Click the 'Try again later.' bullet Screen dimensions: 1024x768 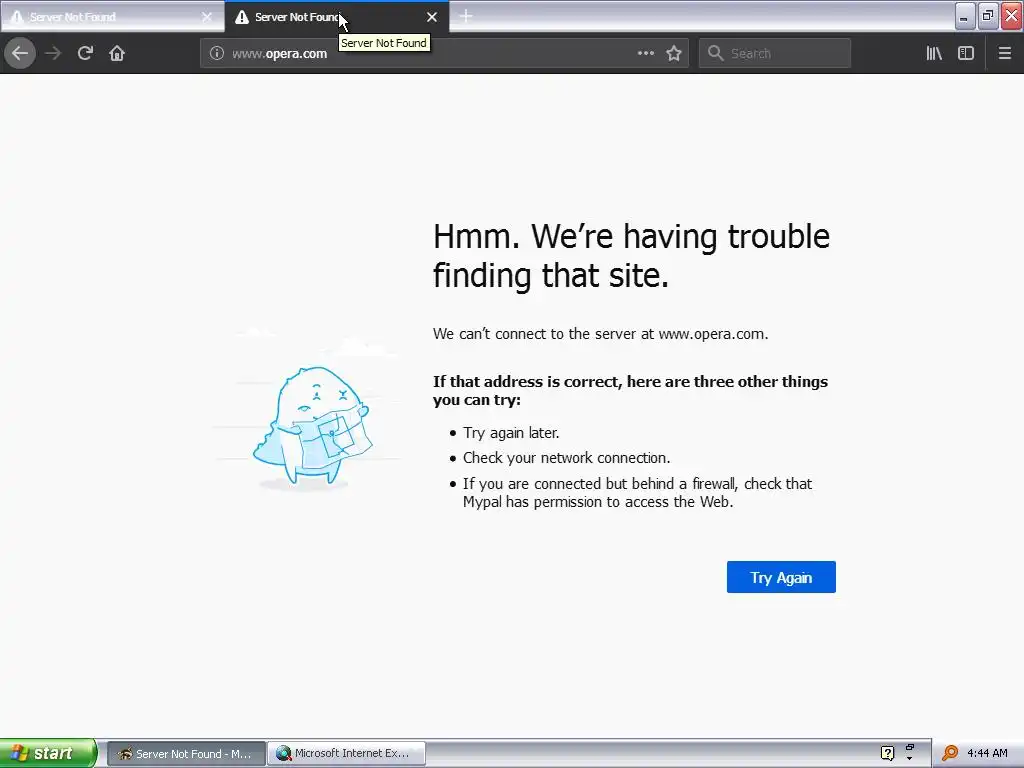click(x=511, y=433)
